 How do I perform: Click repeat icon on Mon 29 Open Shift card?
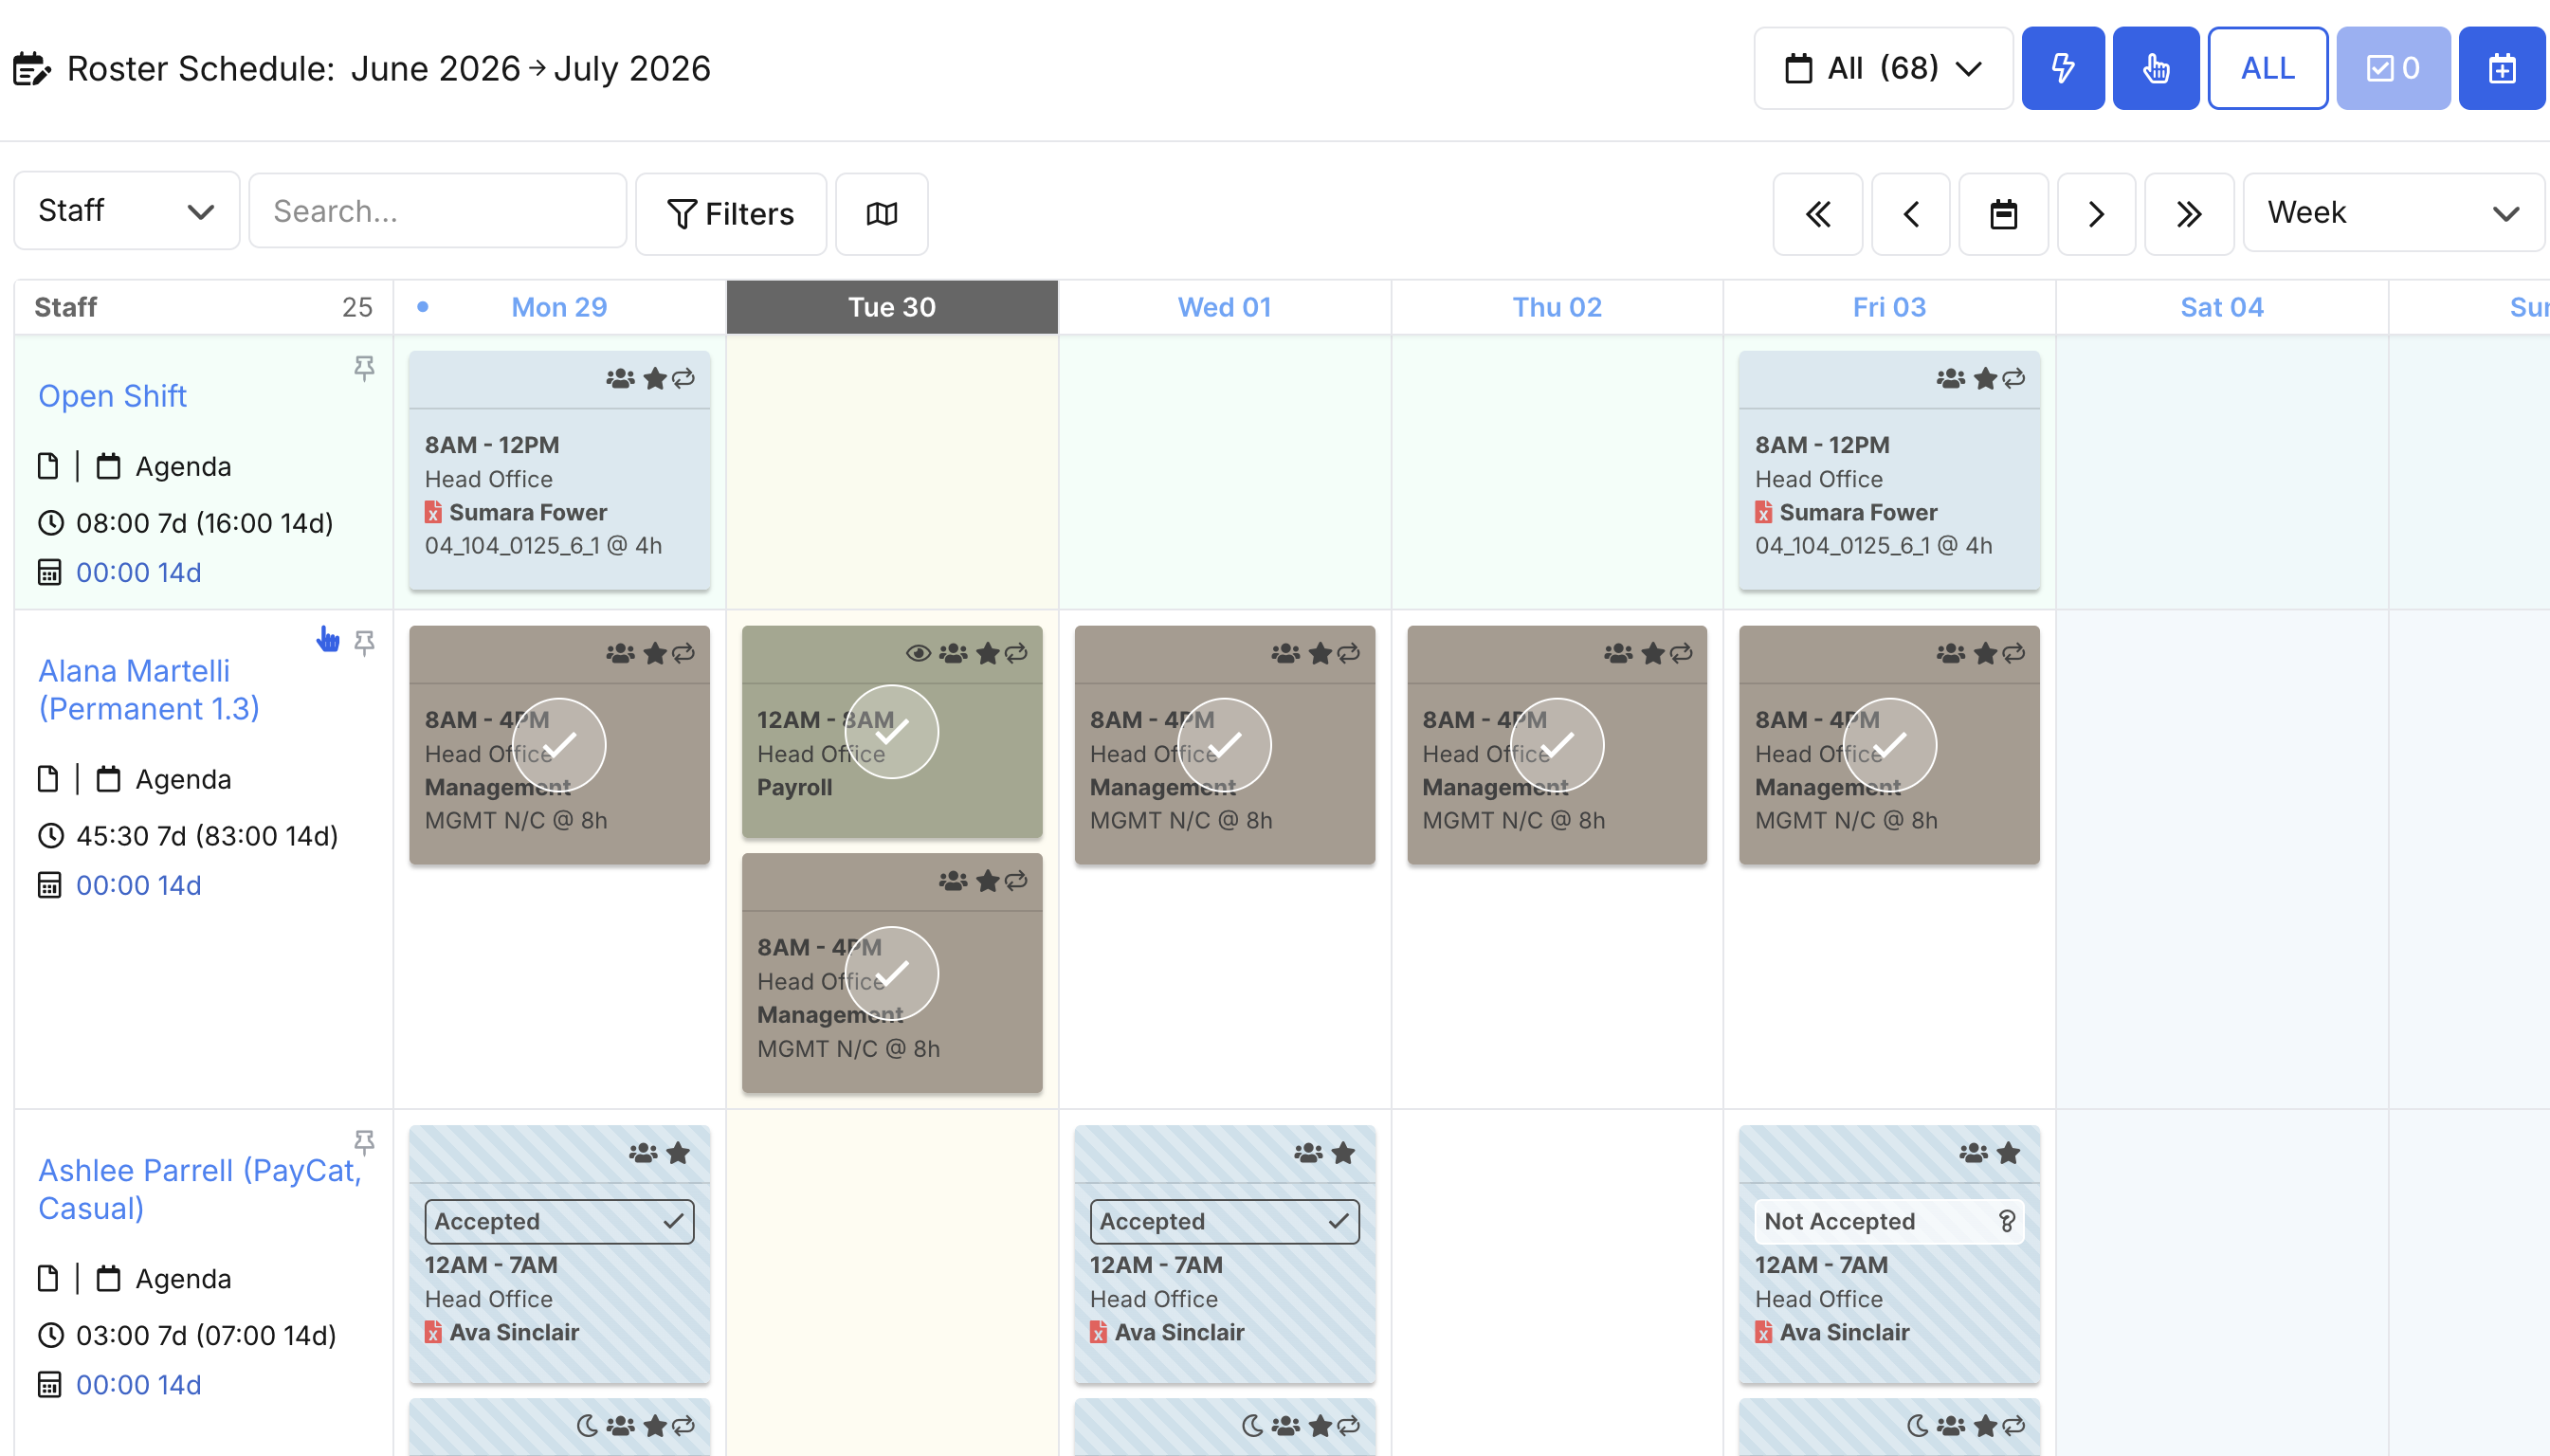click(684, 378)
